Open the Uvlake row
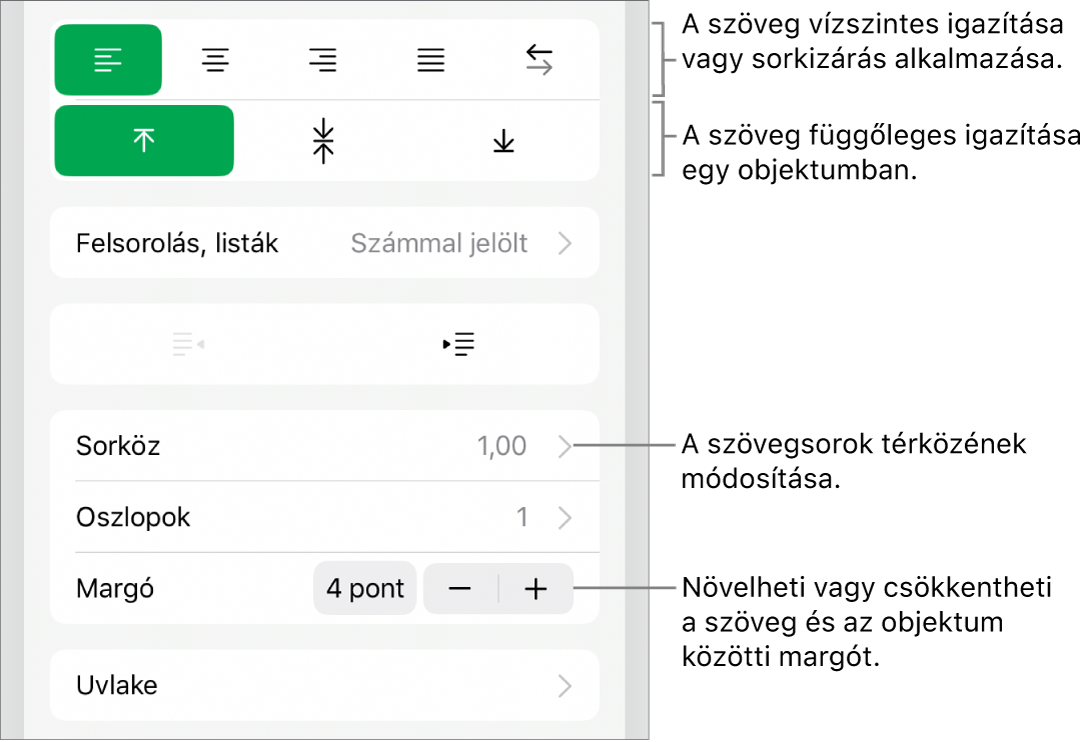Viewport: 1089px width, 742px height. click(324, 685)
